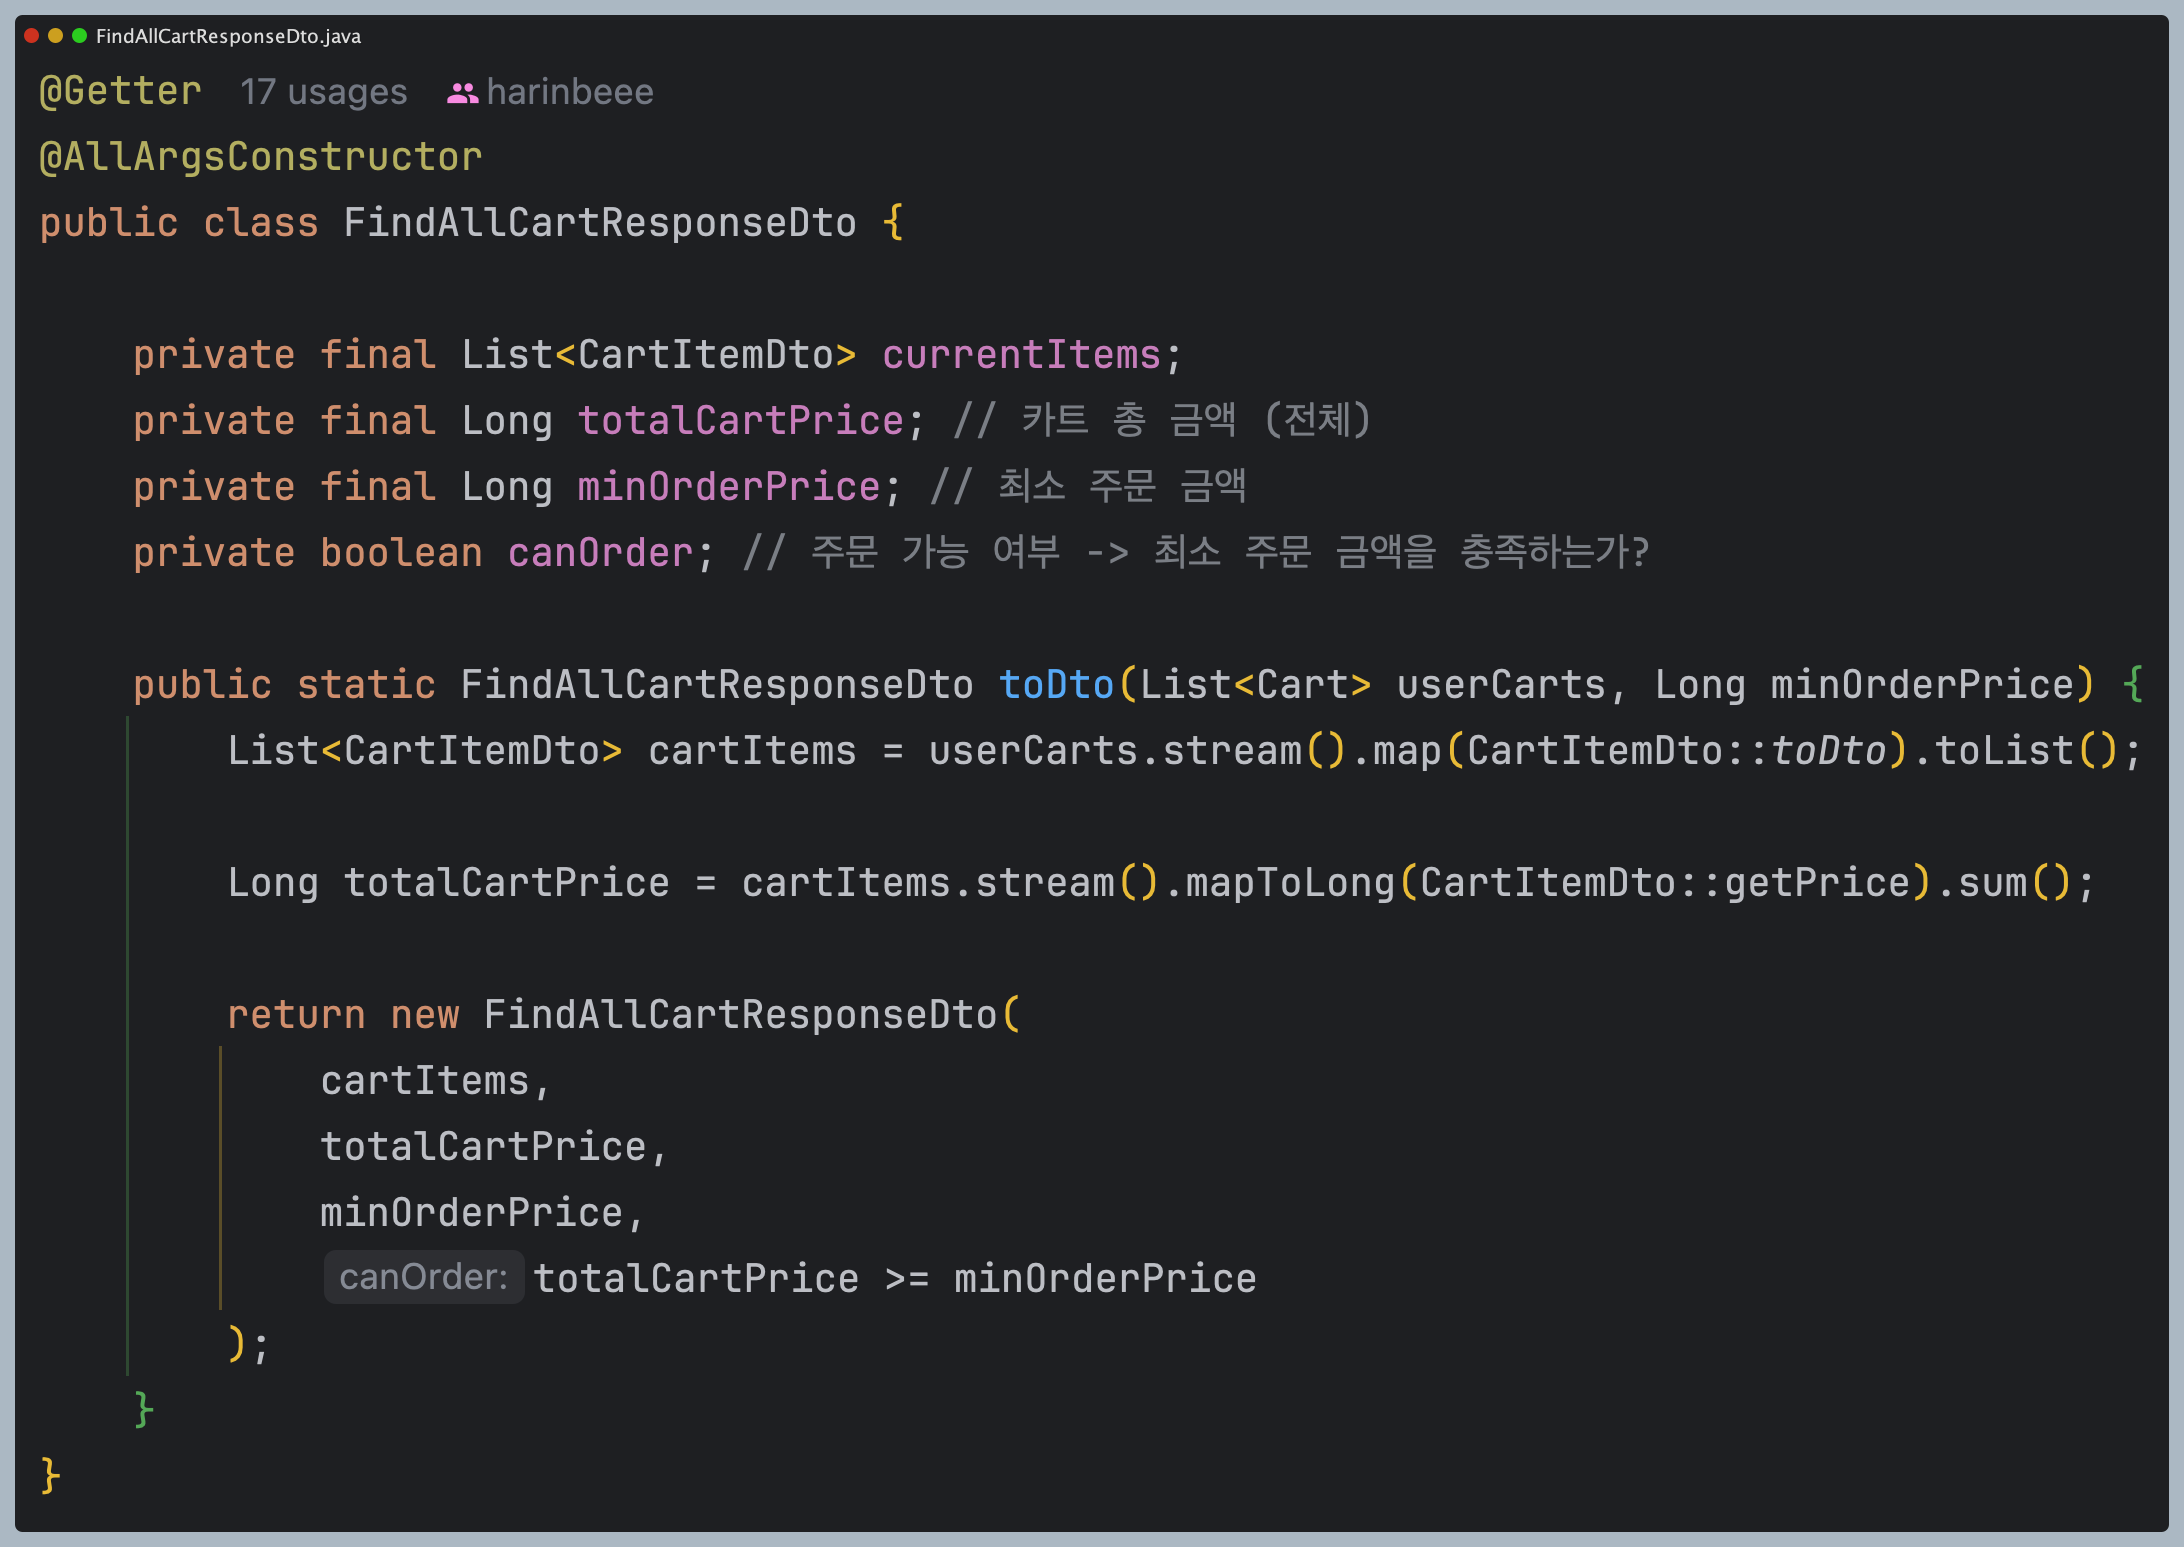Click the green maximize window dot
Image resolution: width=2184 pixels, height=1547 pixels.
[x=79, y=36]
